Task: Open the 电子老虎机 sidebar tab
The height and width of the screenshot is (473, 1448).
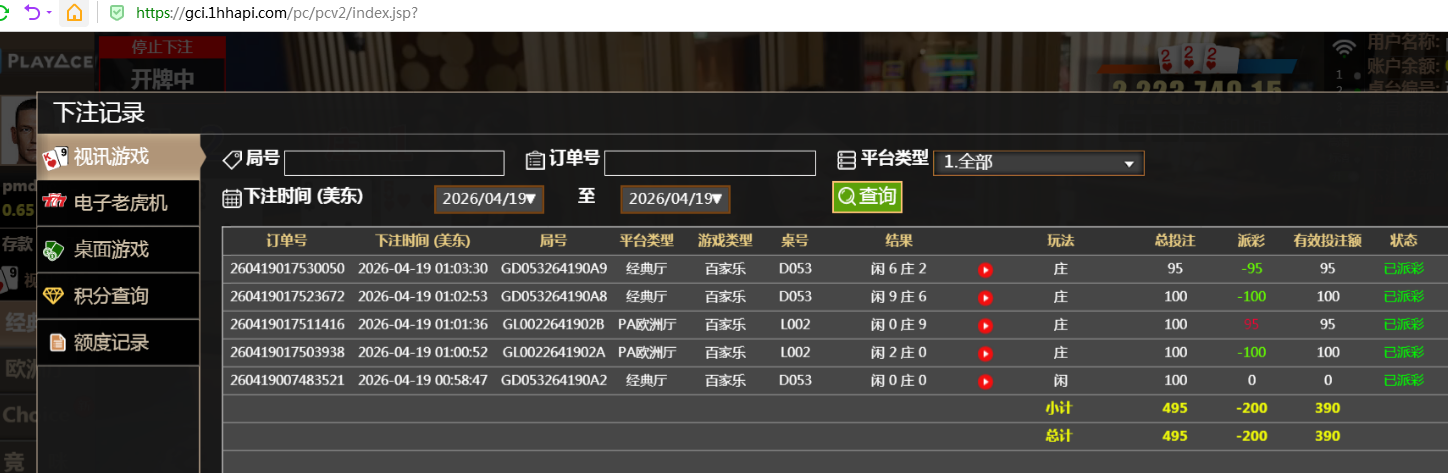Action: click(x=119, y=203)
